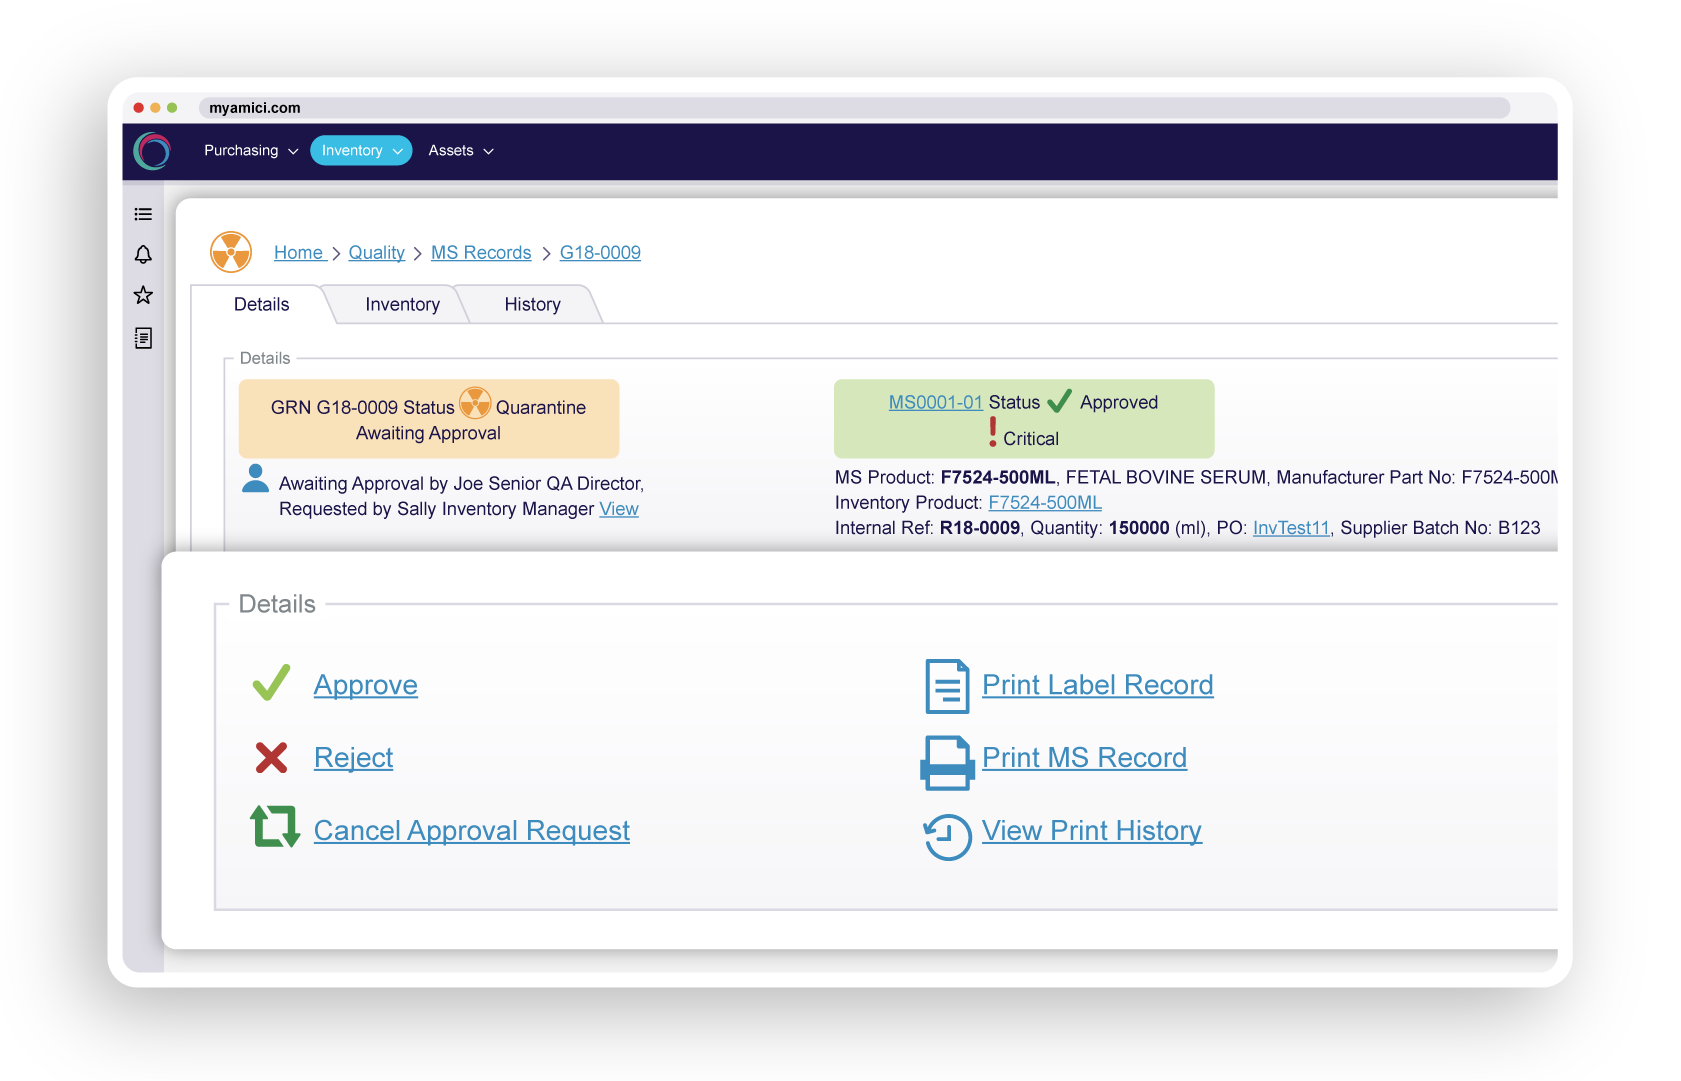1681x1081 pixels.
Task: Click the red Reject cross icon
Action: tap(271, 758)
